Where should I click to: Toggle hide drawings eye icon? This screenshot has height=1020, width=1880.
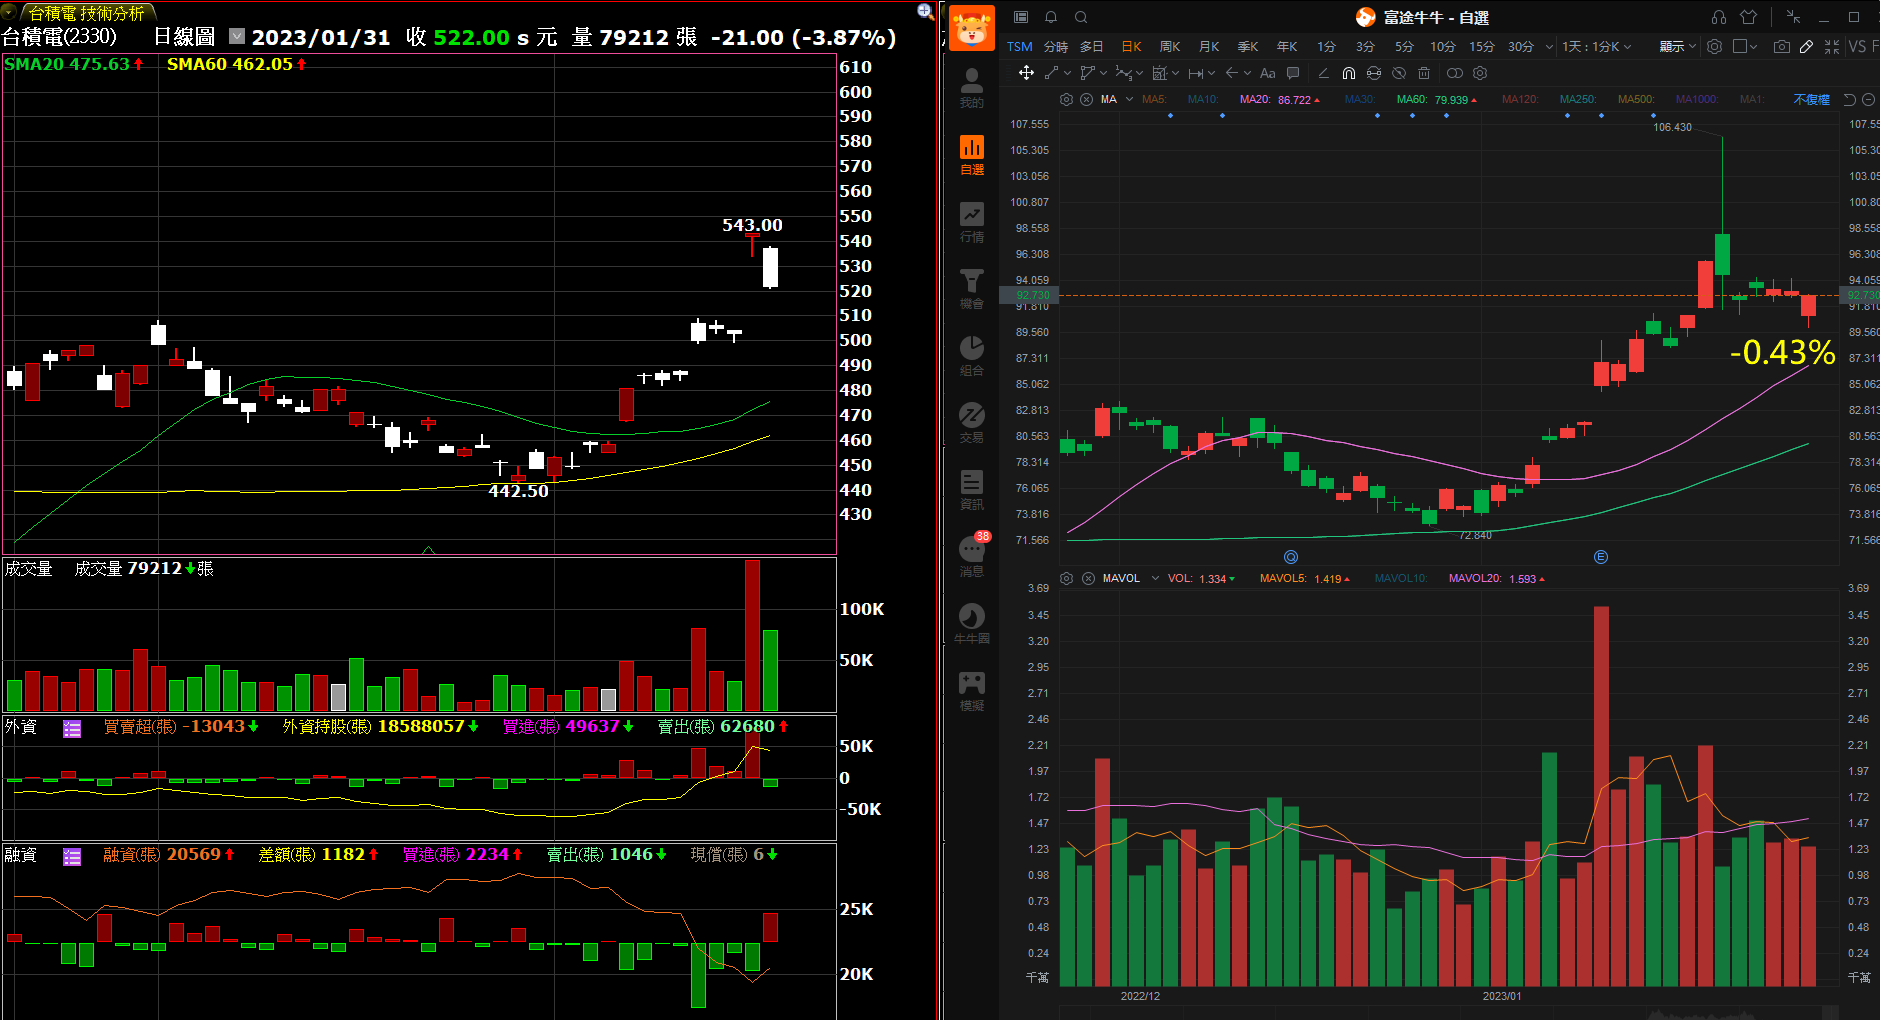coord(1399,73)
